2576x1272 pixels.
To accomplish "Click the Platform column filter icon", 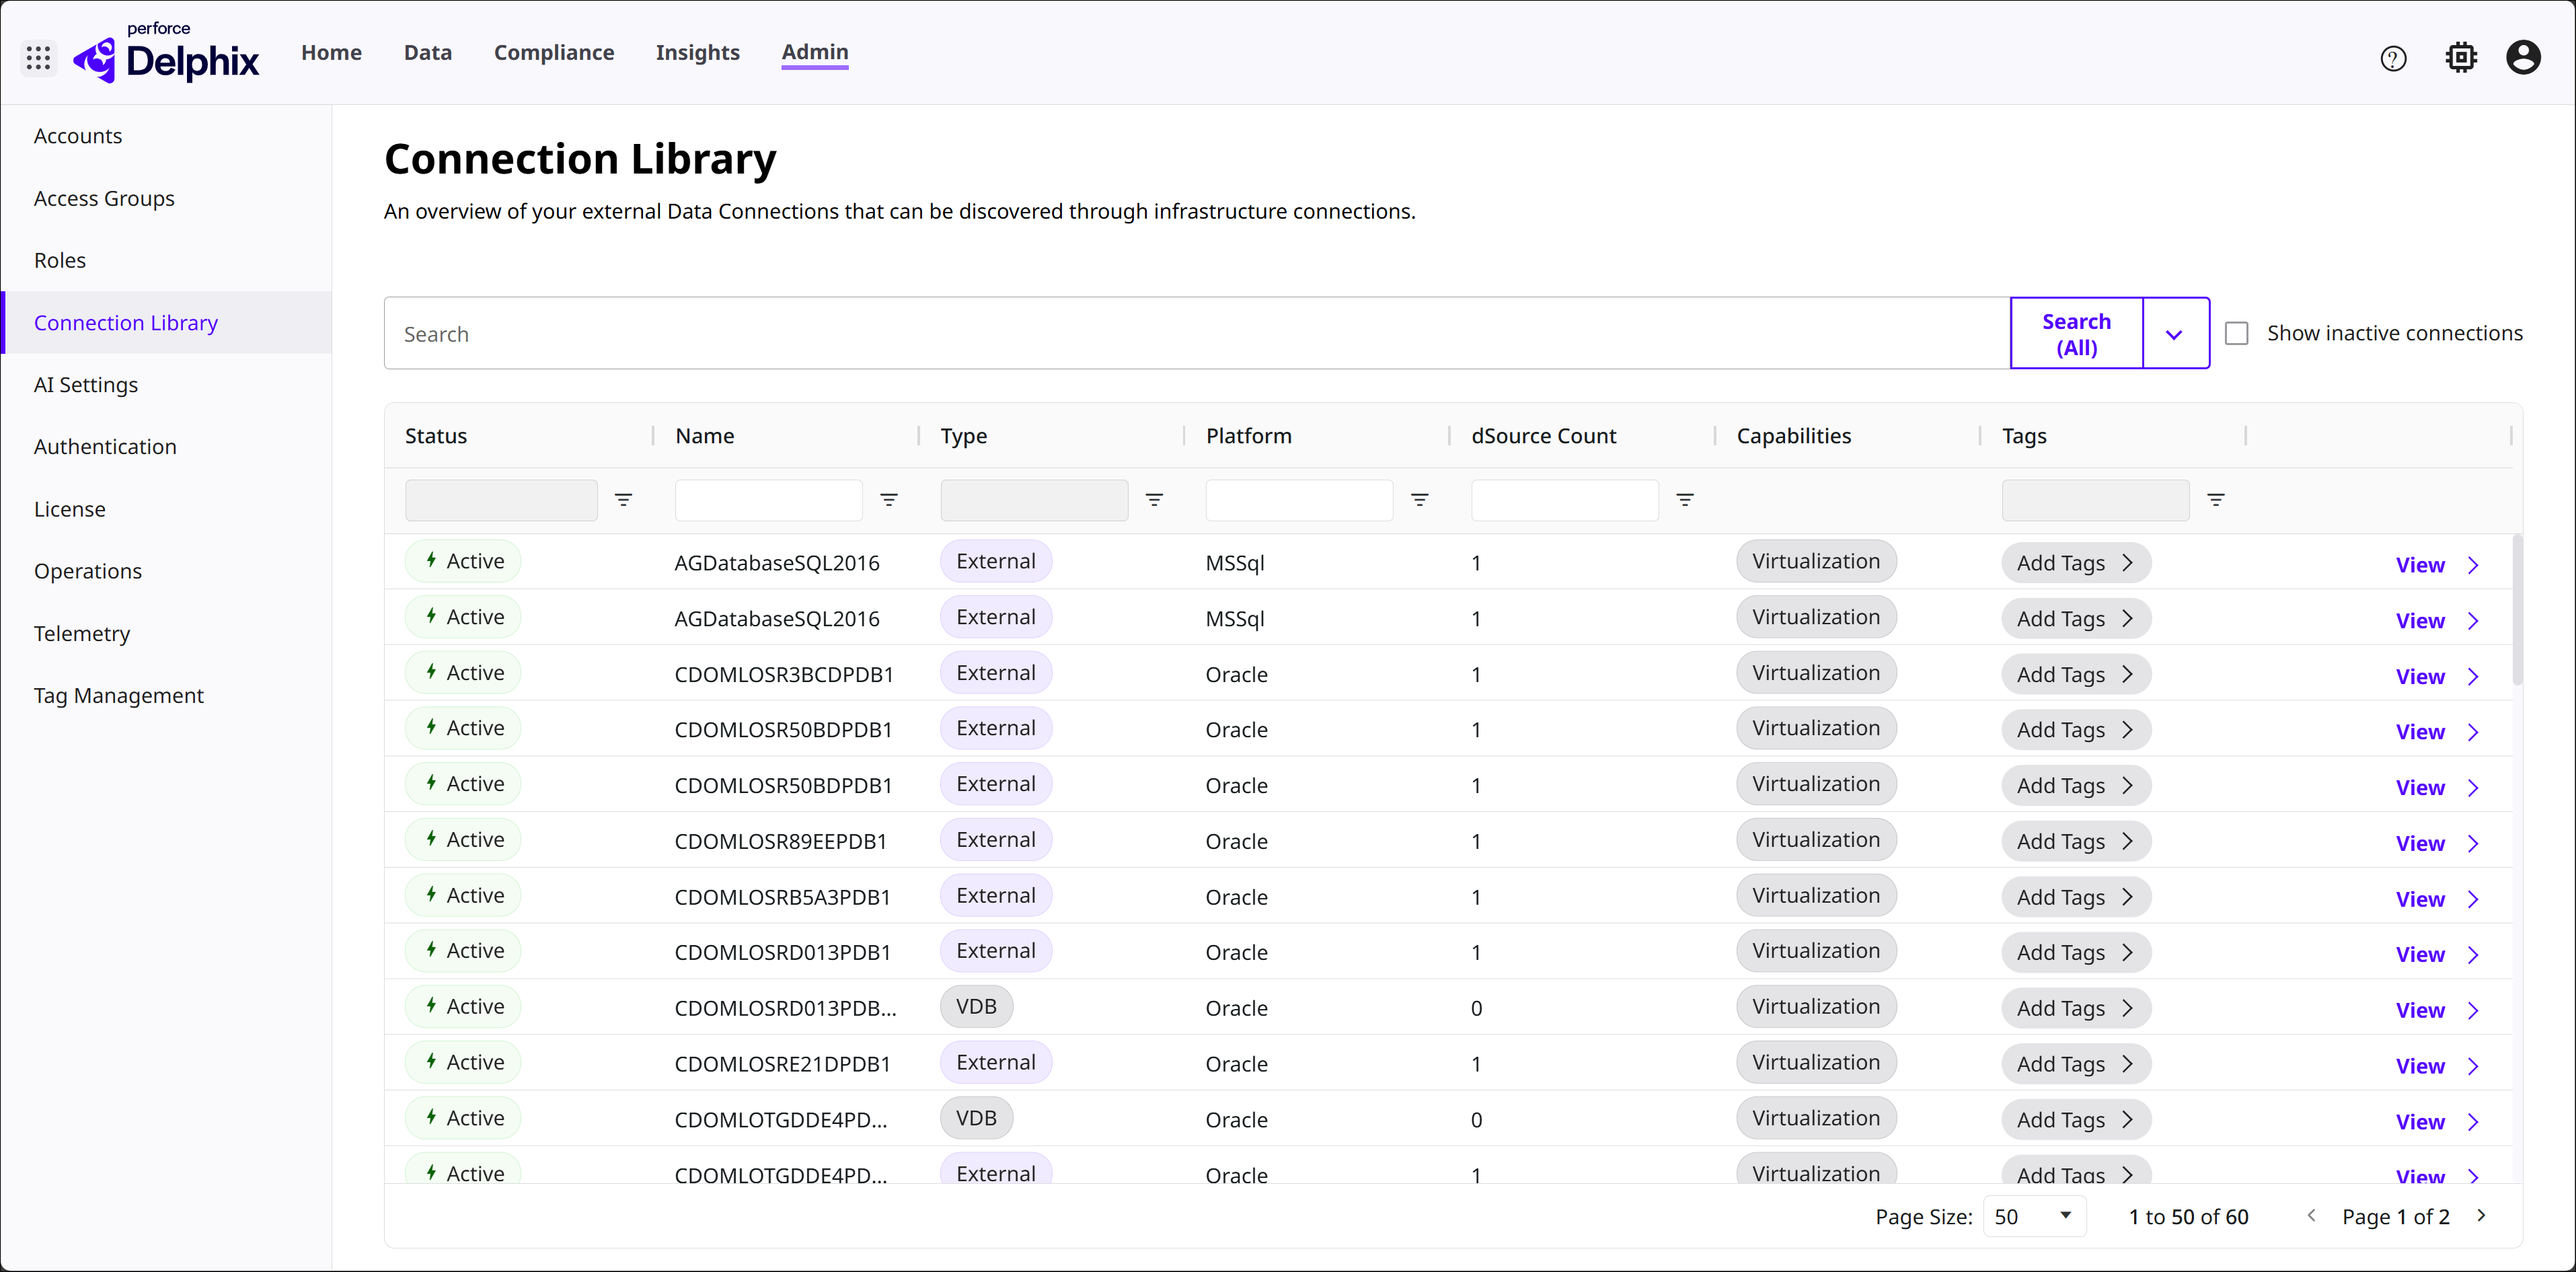I will click(1419, 500).
